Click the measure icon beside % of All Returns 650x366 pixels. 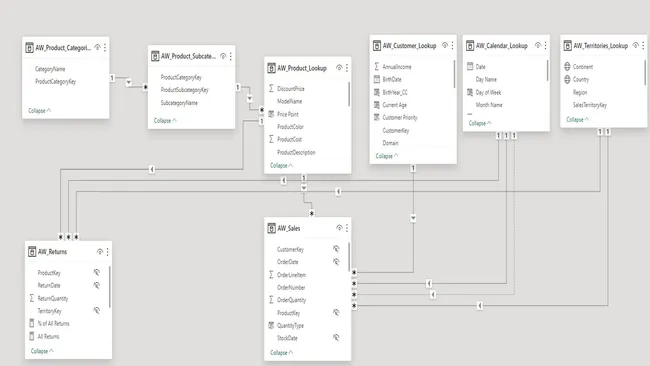click(x=32, y=323)
